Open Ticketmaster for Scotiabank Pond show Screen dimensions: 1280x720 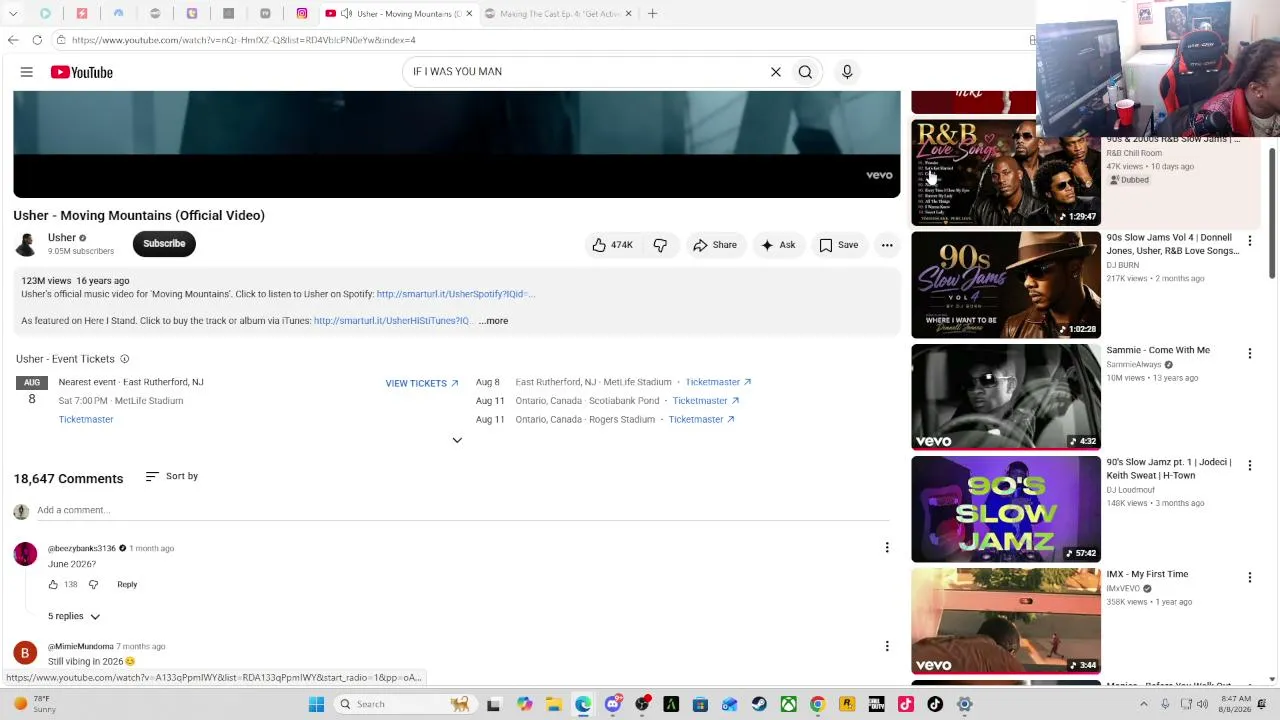click(705, 401)
